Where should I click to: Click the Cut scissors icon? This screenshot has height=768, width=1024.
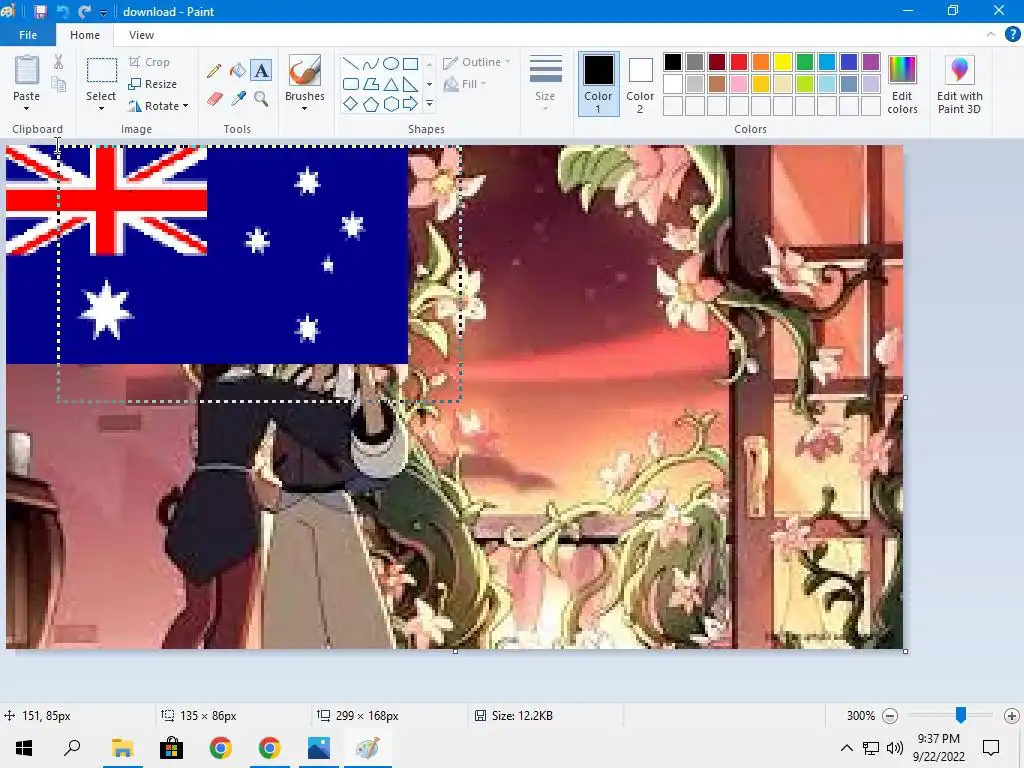[x=58, y=62]
